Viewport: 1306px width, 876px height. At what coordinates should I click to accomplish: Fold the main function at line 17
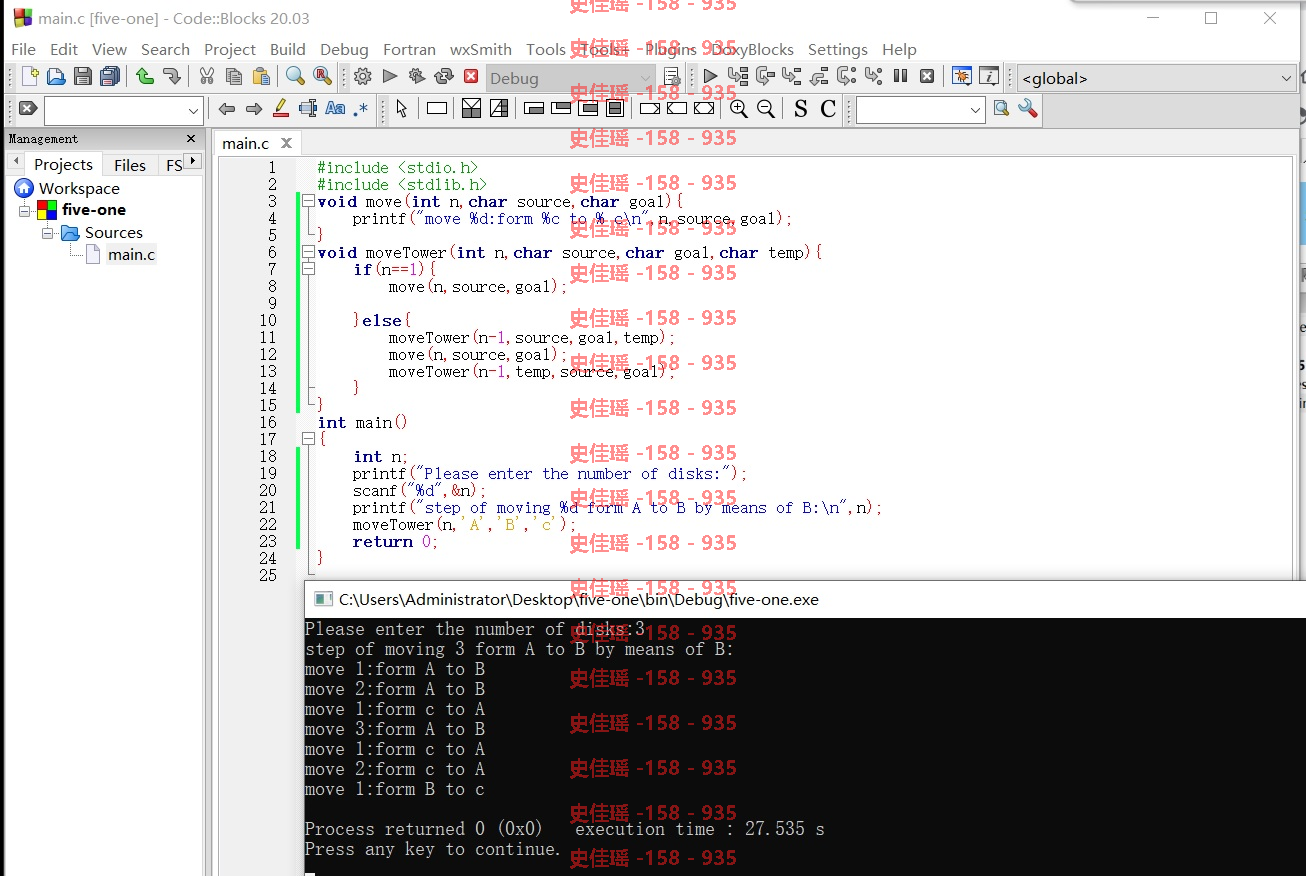point(309,440)
